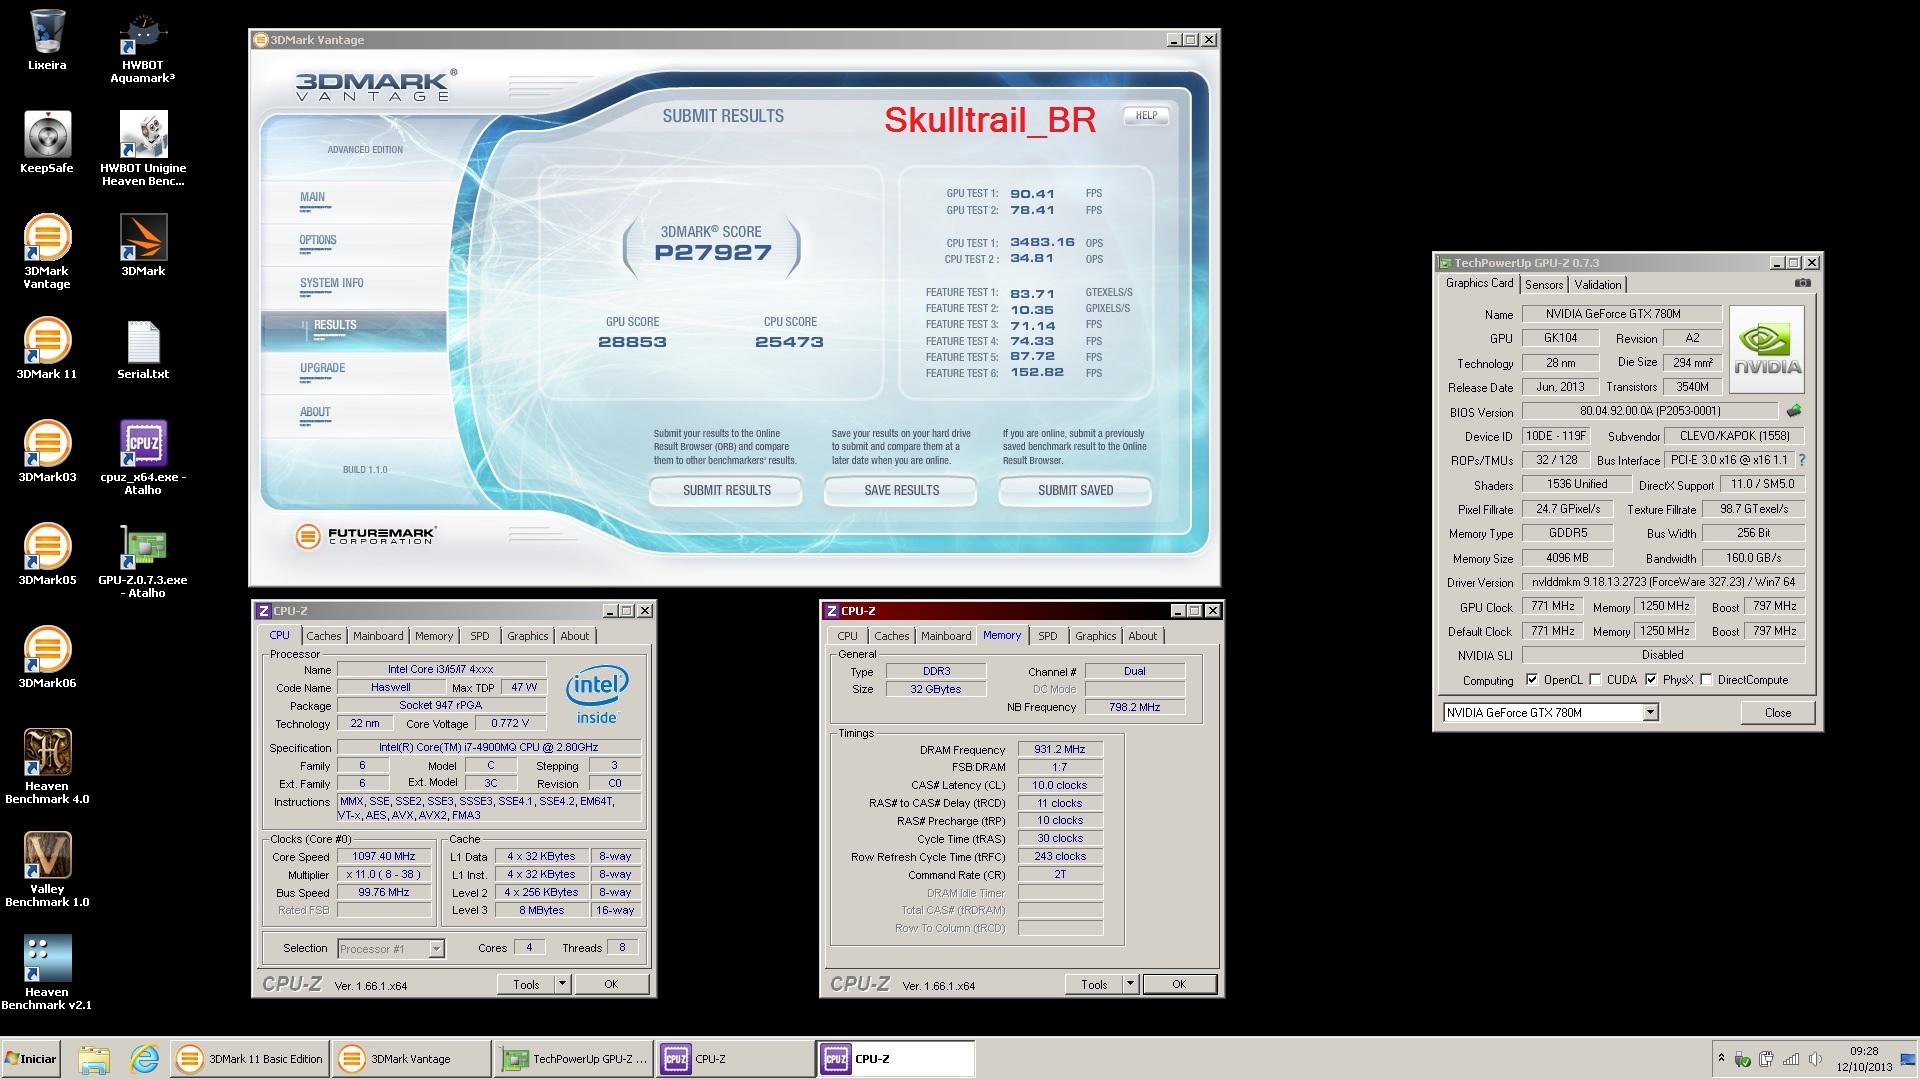Launch HWBOT Aquamark3 desktop shortcut

pos(143,47)
